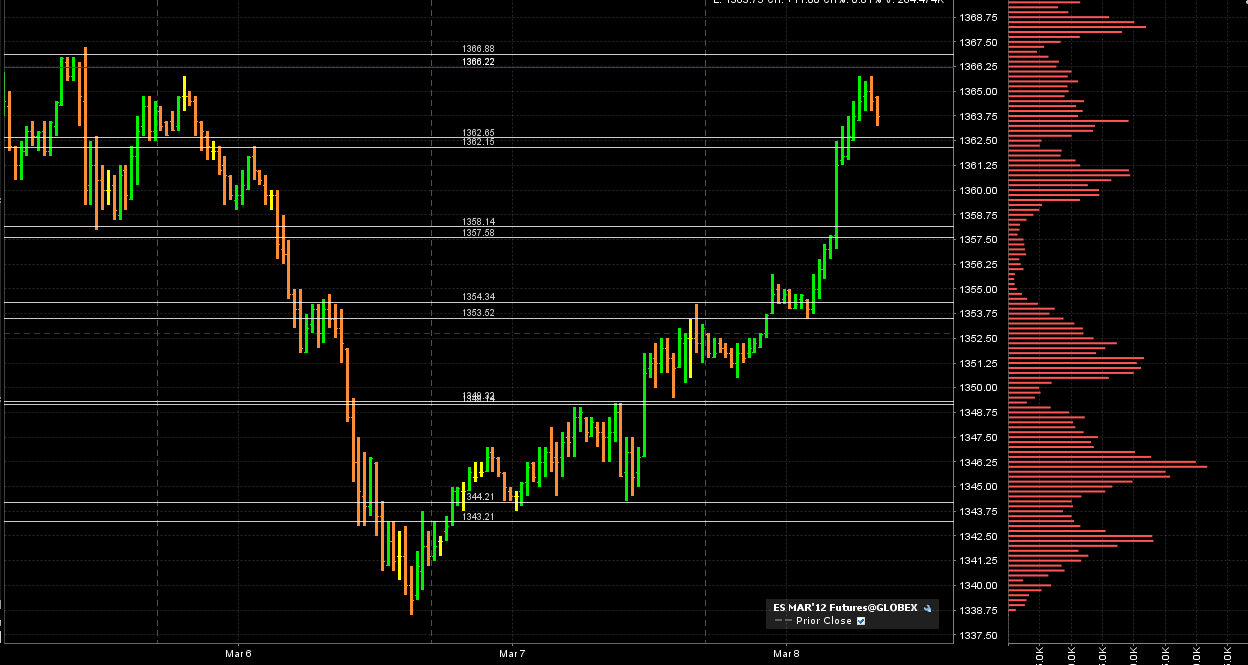Select the 1344.21 horizontal line label

(479, 496)
